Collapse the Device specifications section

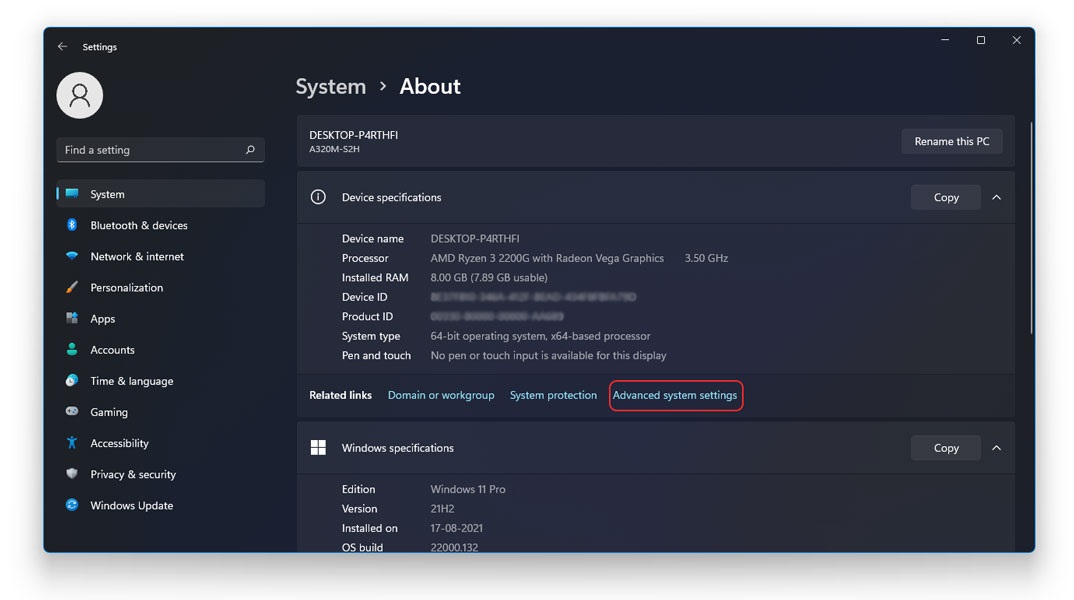tap(996, 197)
